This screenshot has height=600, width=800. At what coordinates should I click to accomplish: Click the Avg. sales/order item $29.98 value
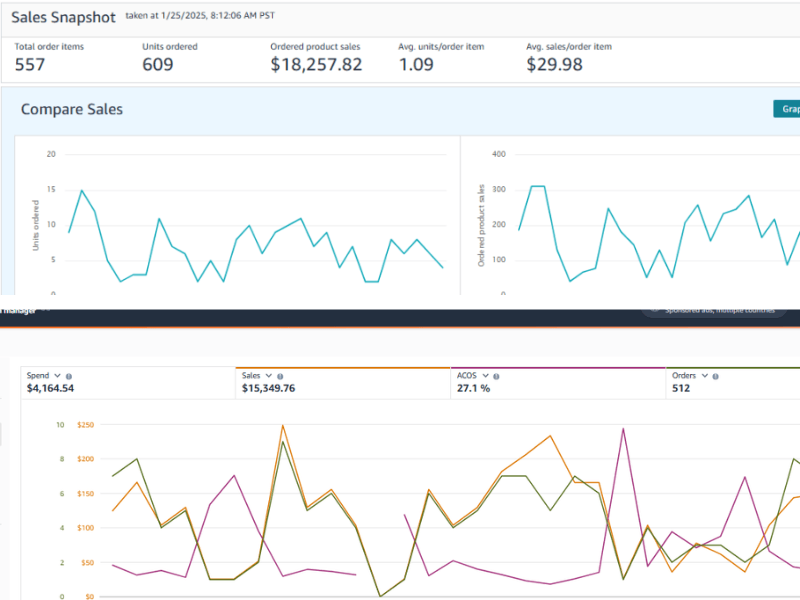tap(555, 64)
